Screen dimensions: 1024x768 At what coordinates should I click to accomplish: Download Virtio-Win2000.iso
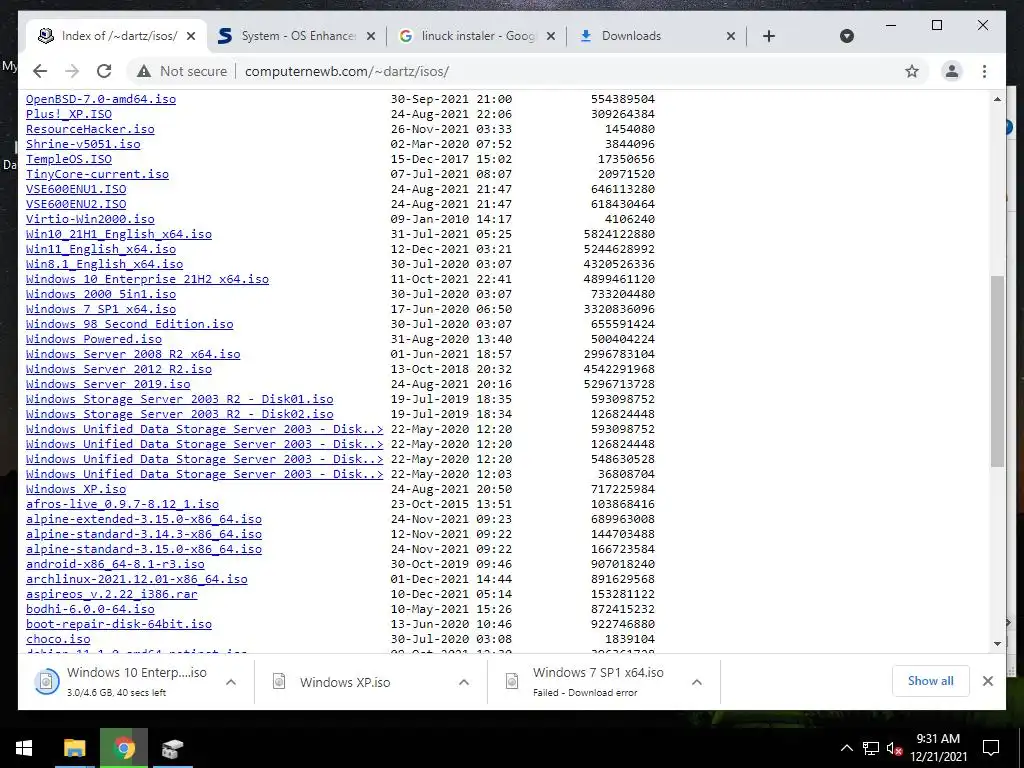coord(90,219)
